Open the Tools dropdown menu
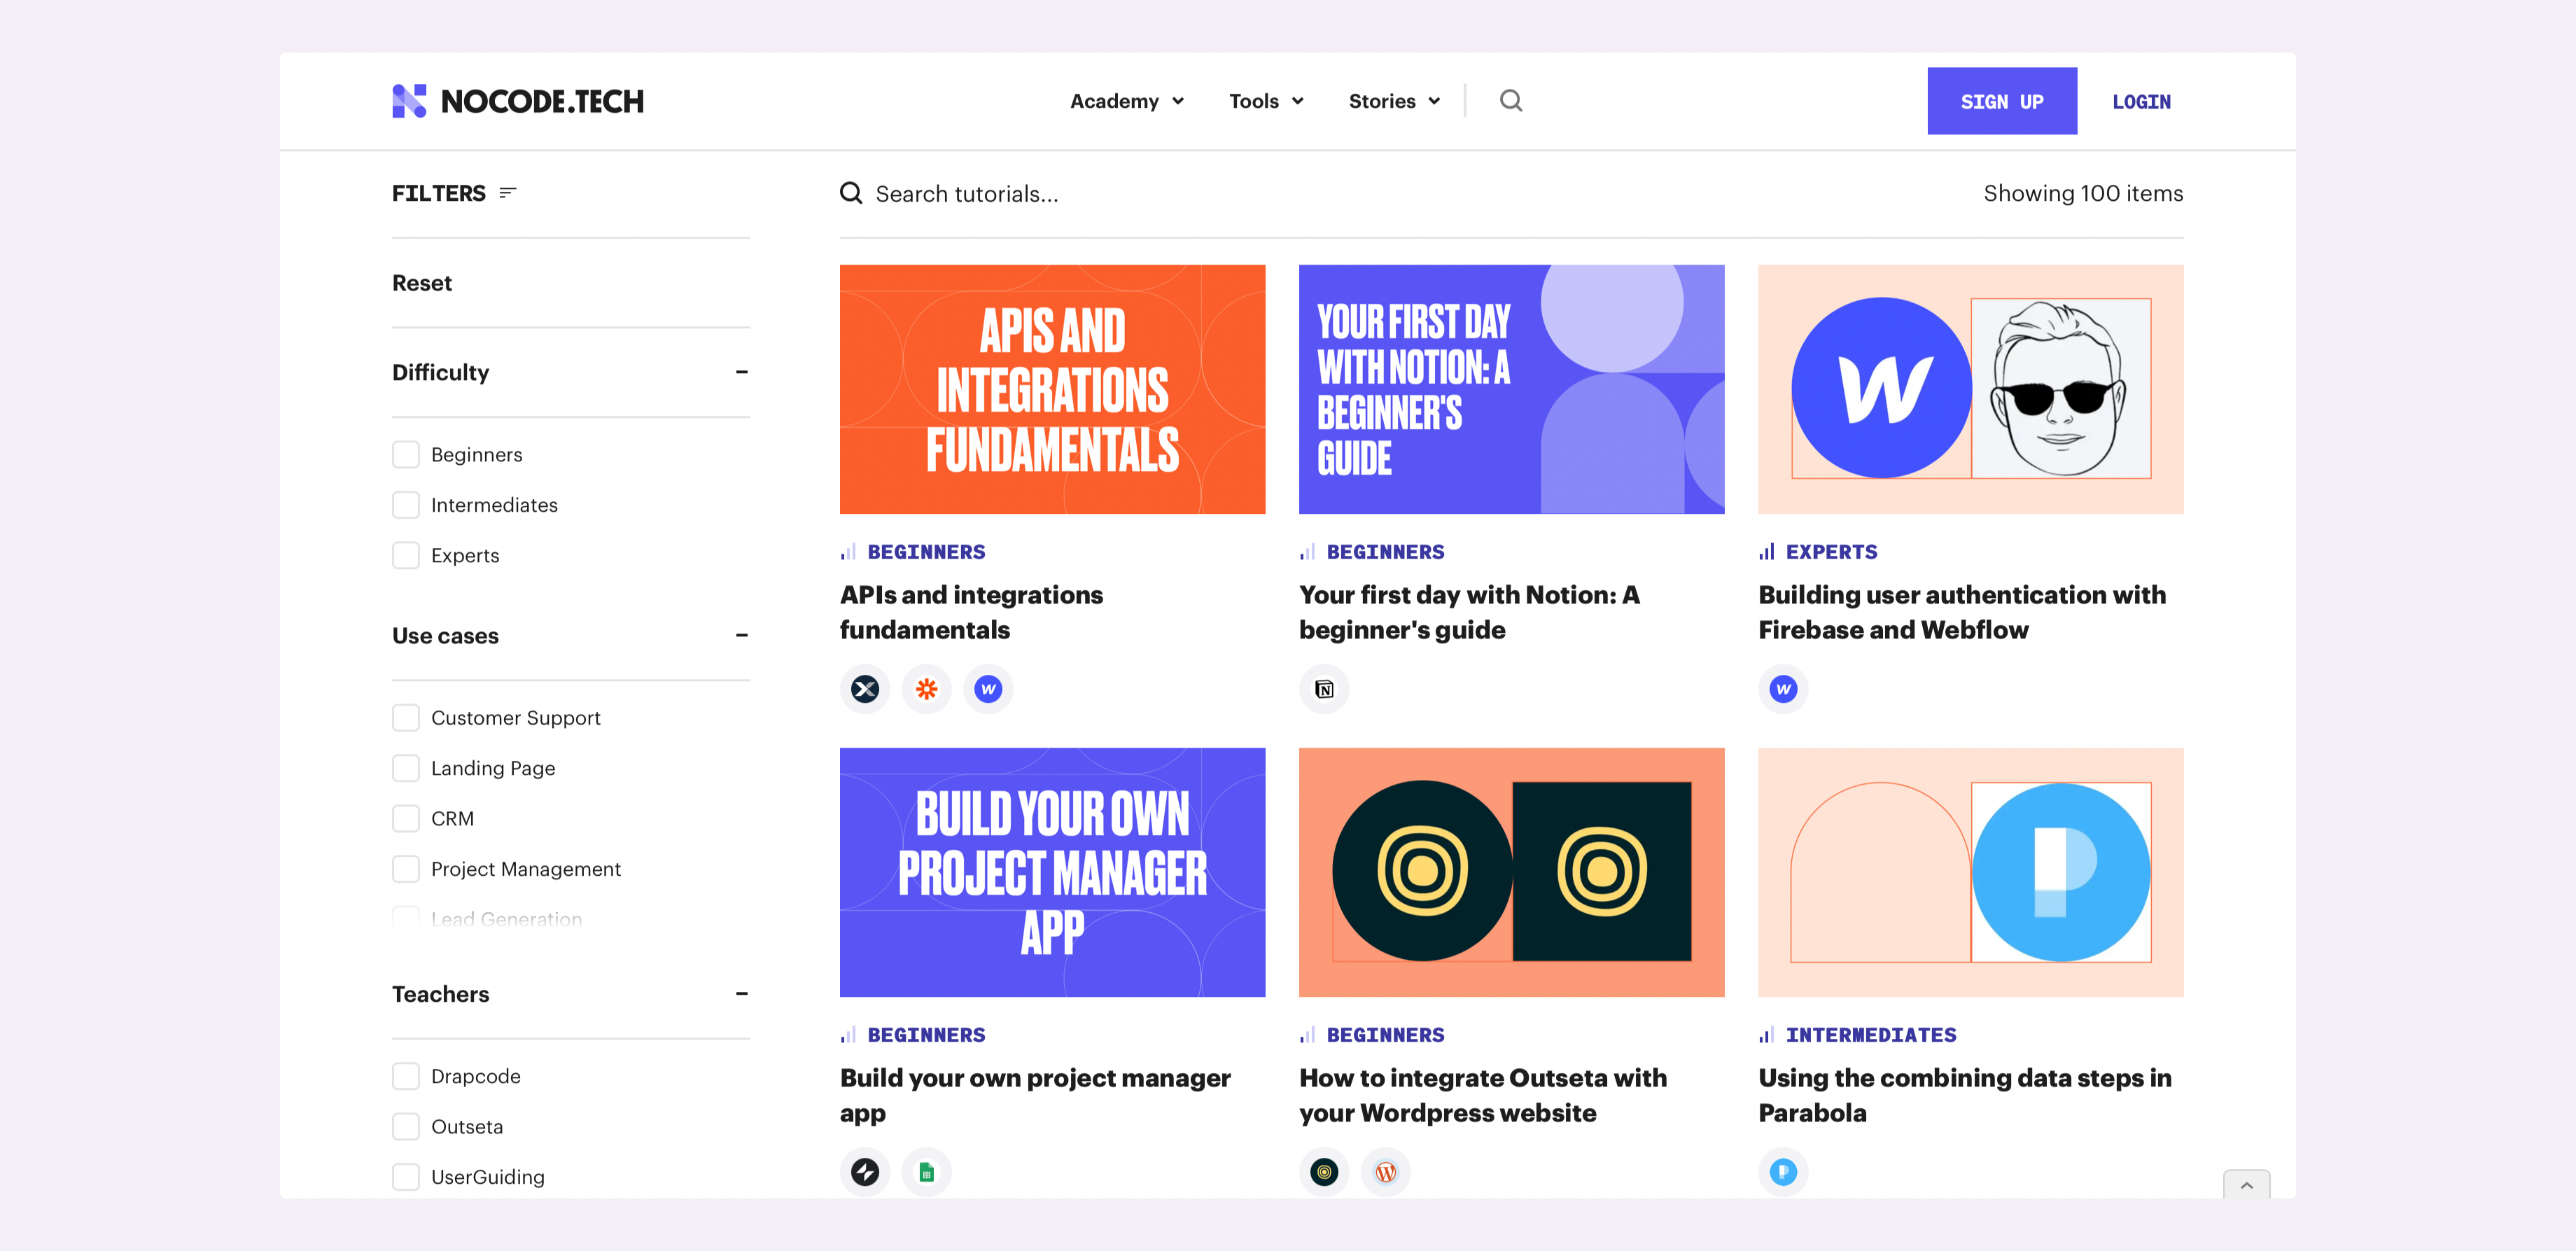The image size is (2576, 1251). pyautogui.click(x=1266, y=101)
